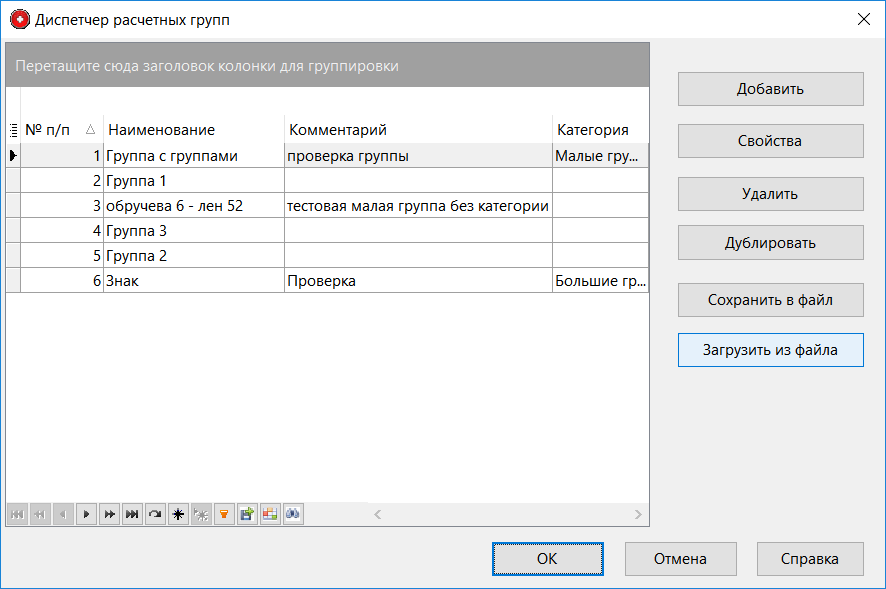Image resolution: width=886 pixels, height=589 pixels.
Task: Jump to last record in navigator
Action: [132, 514]
